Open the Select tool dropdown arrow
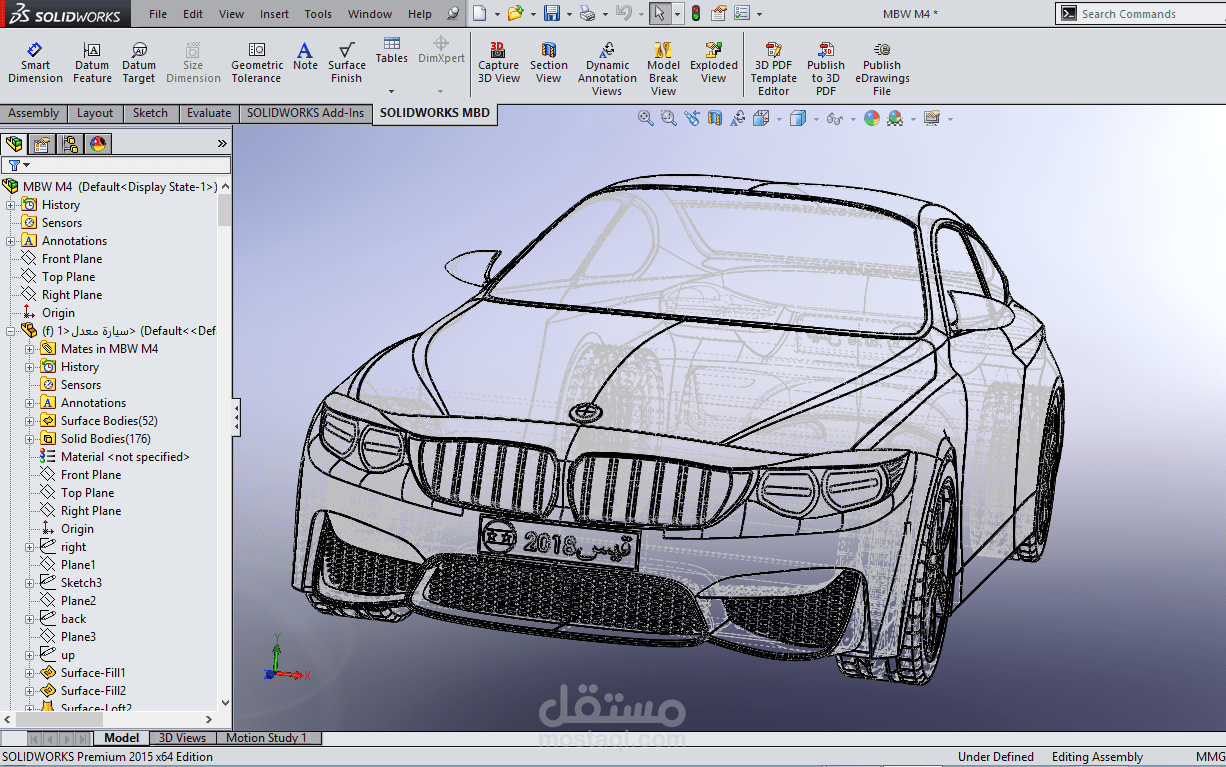Screen dimensions: 1226x767 (676, 14)
